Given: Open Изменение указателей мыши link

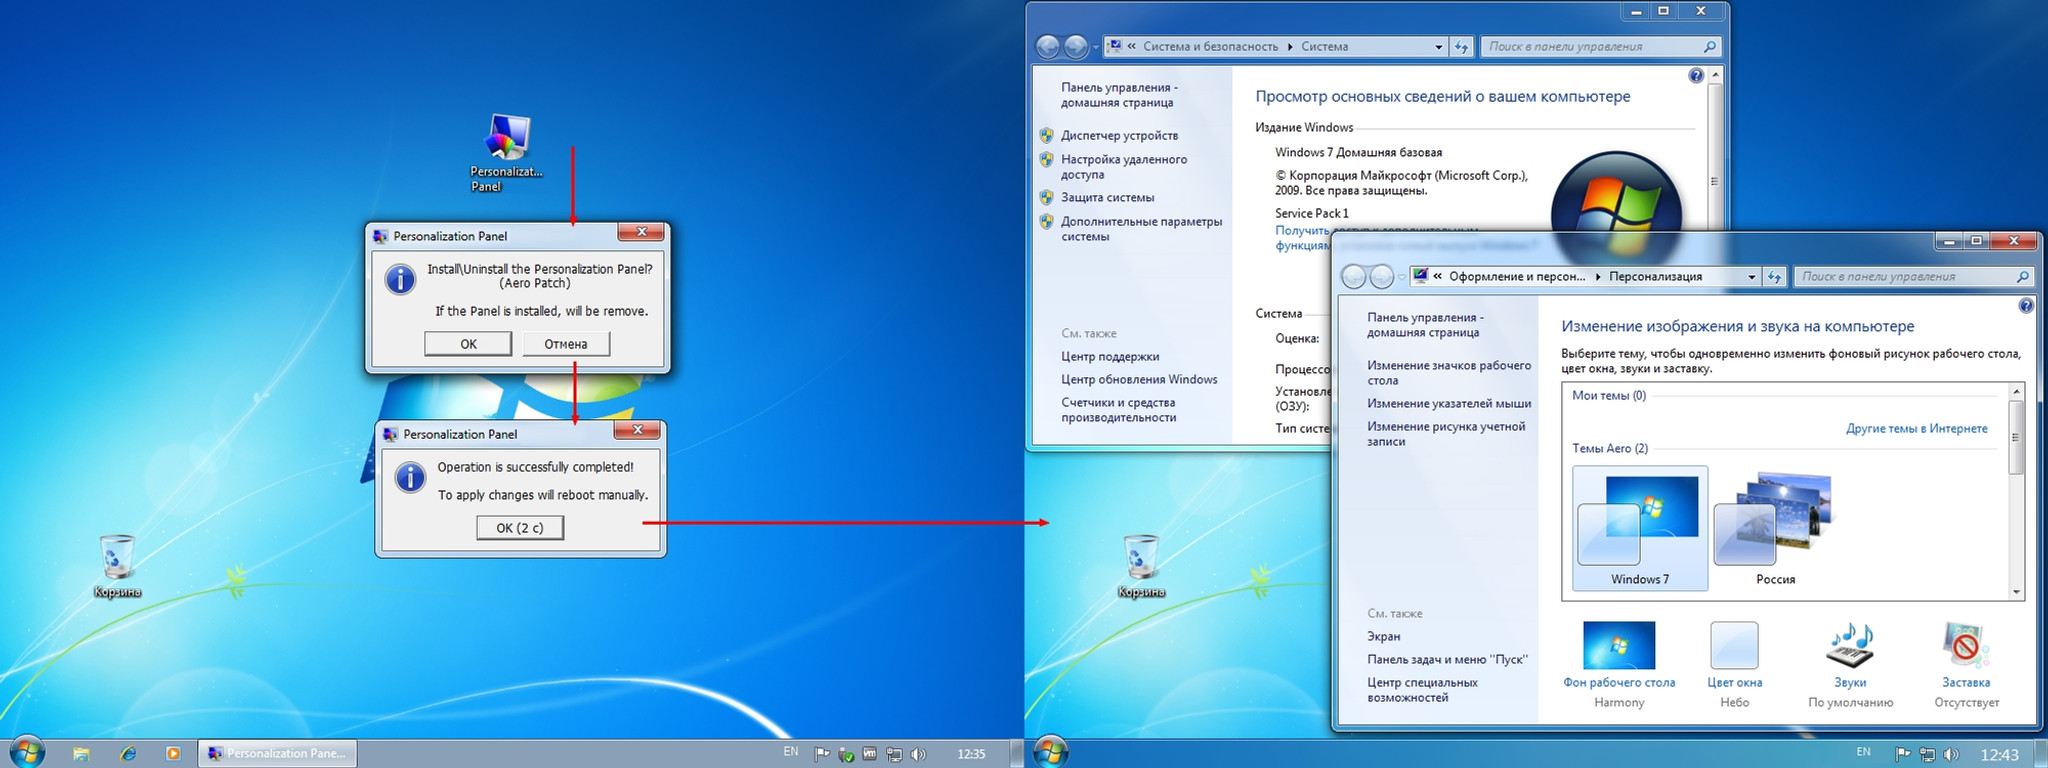Looking at the screenshot, I should click(1449, 404).
